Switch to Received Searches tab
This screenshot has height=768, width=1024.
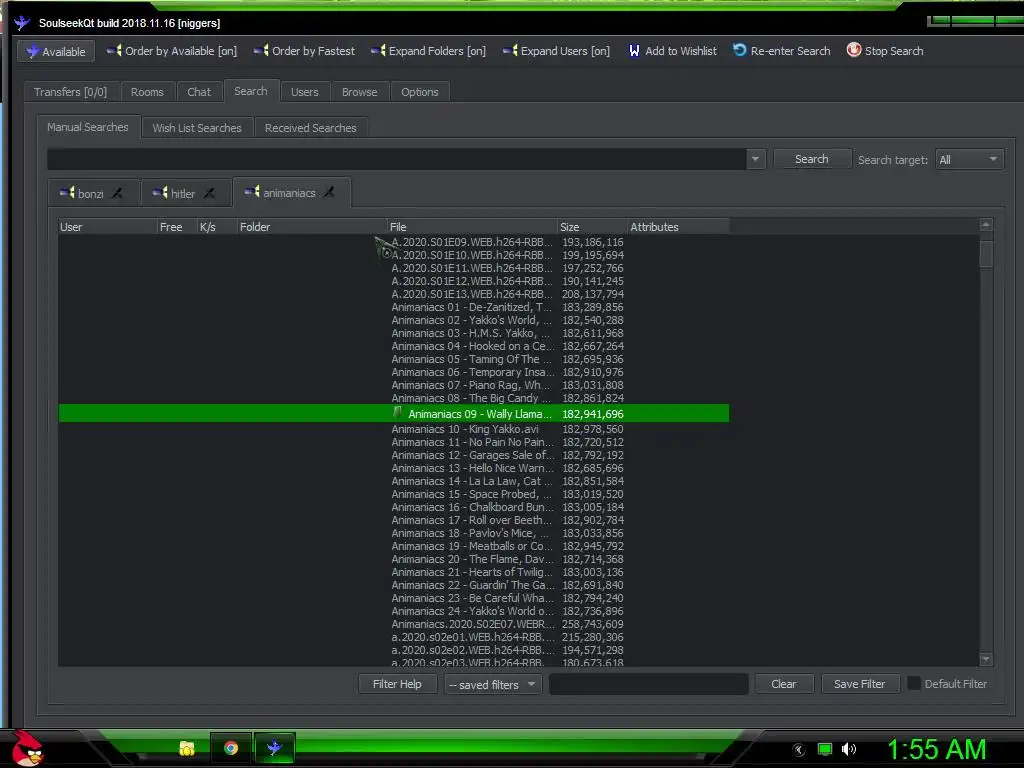coord(310,128)
